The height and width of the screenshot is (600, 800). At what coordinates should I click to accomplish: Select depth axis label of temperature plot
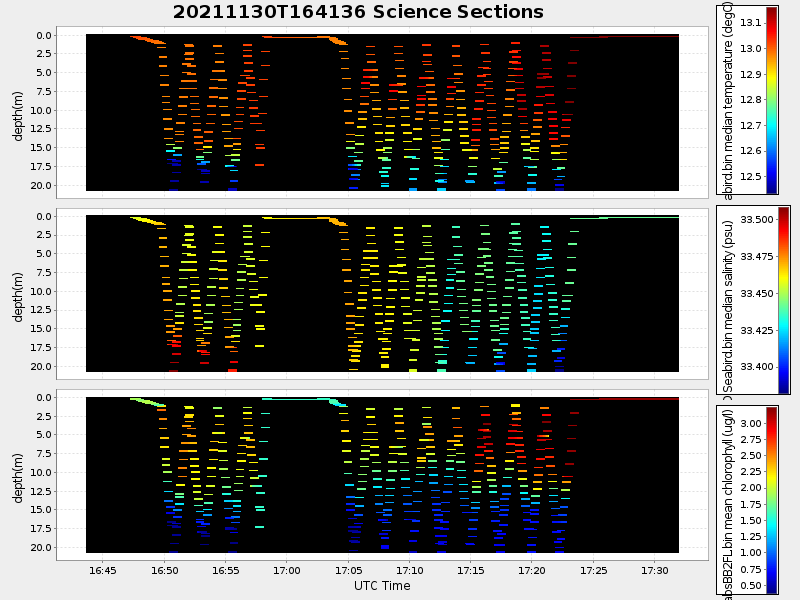click(19, 111)
